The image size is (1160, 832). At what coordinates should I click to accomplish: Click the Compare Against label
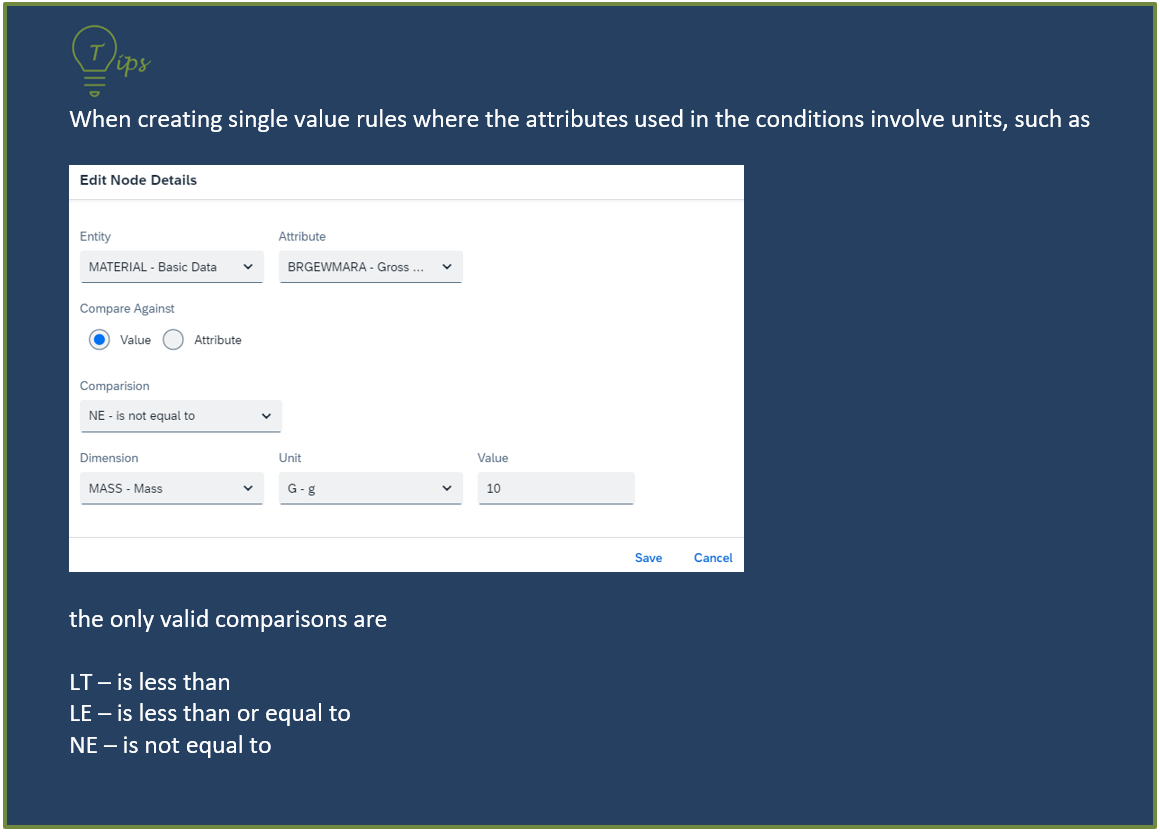127,308
